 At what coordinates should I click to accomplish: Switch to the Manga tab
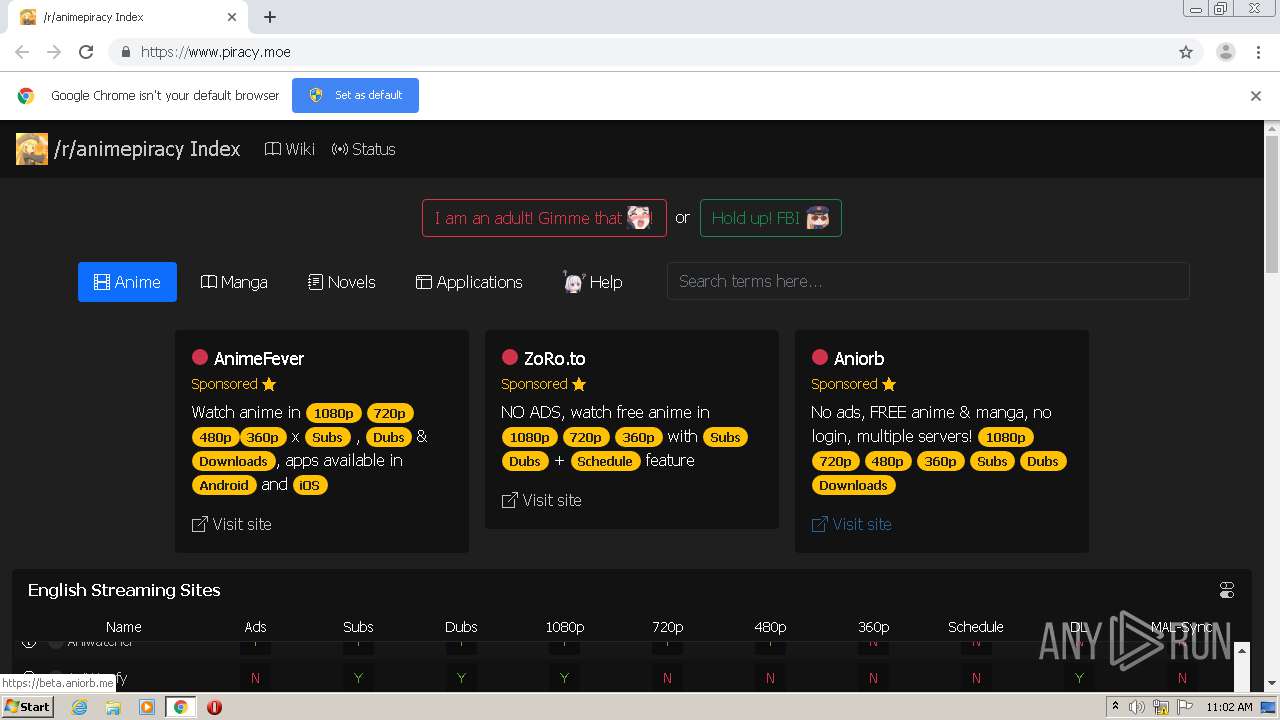(234, 282)
